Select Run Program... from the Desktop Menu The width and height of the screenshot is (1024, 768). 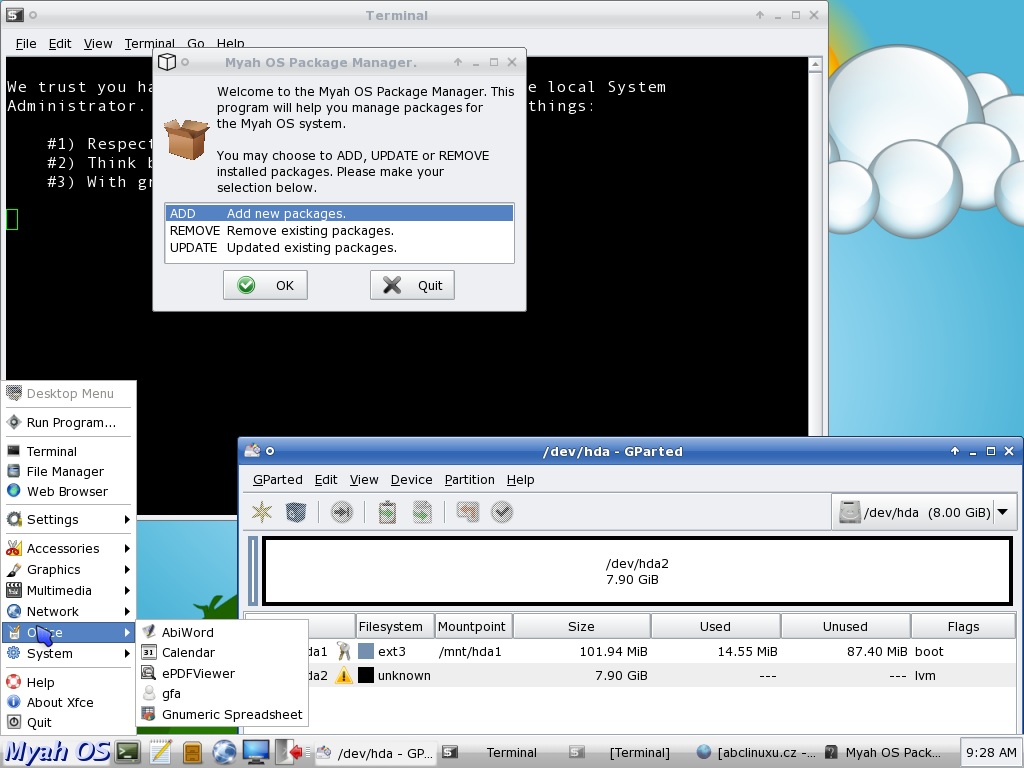(x=69, y=423)
